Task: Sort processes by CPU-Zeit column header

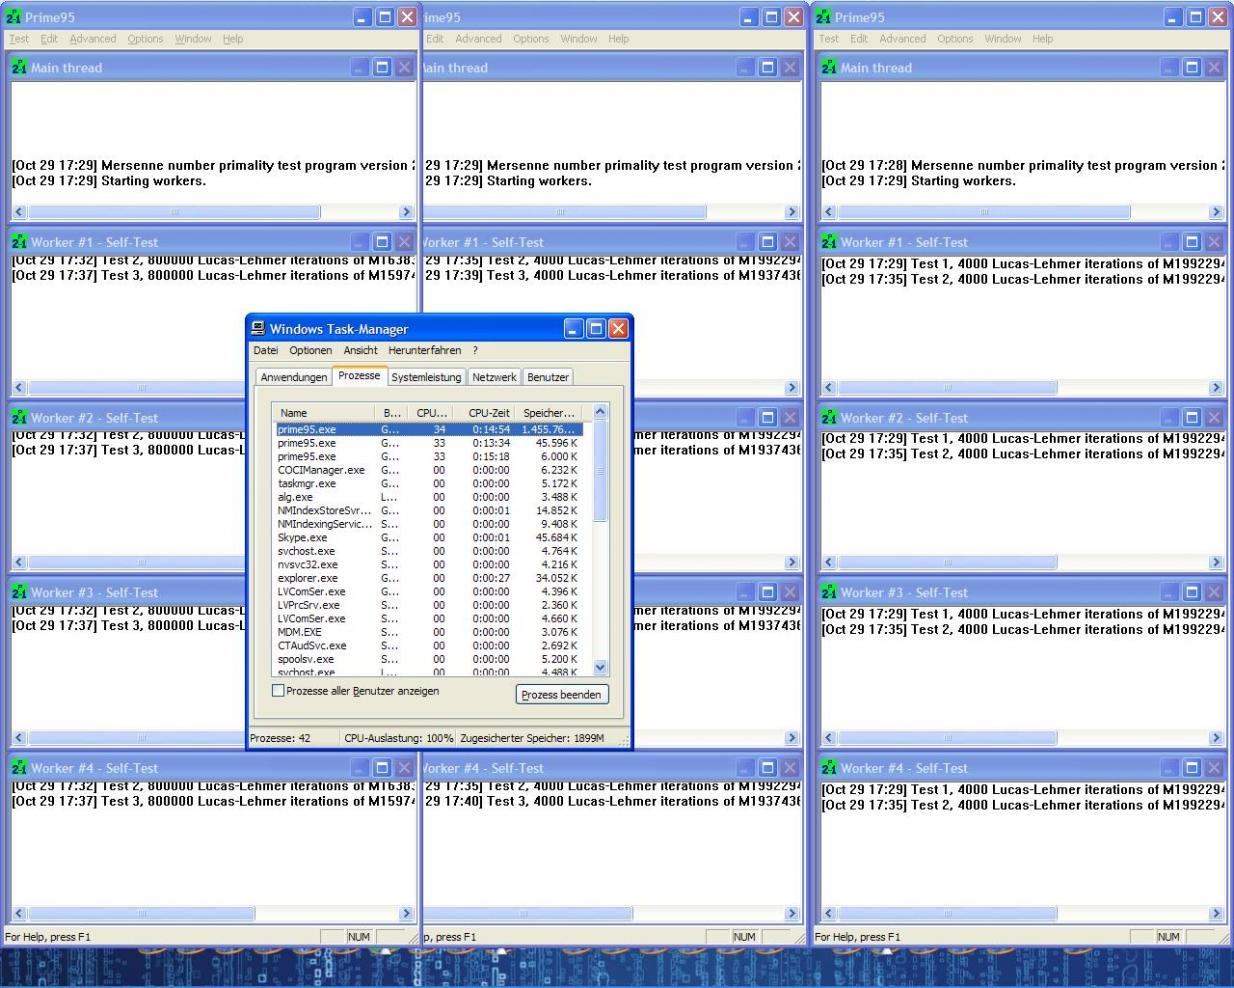Action: (x=485, y=412)
